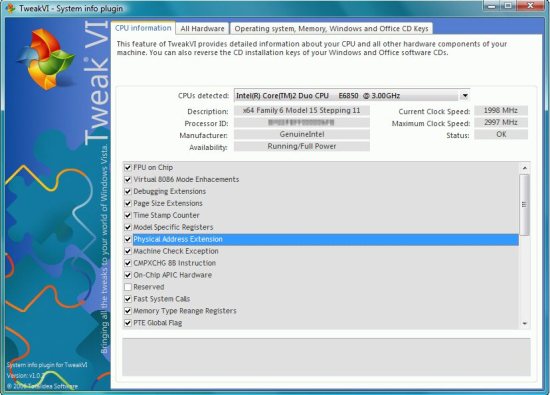The height and width of the screenshot is (395, 550).
Task: Close the TweakVI window
Action: coord(530,6)
